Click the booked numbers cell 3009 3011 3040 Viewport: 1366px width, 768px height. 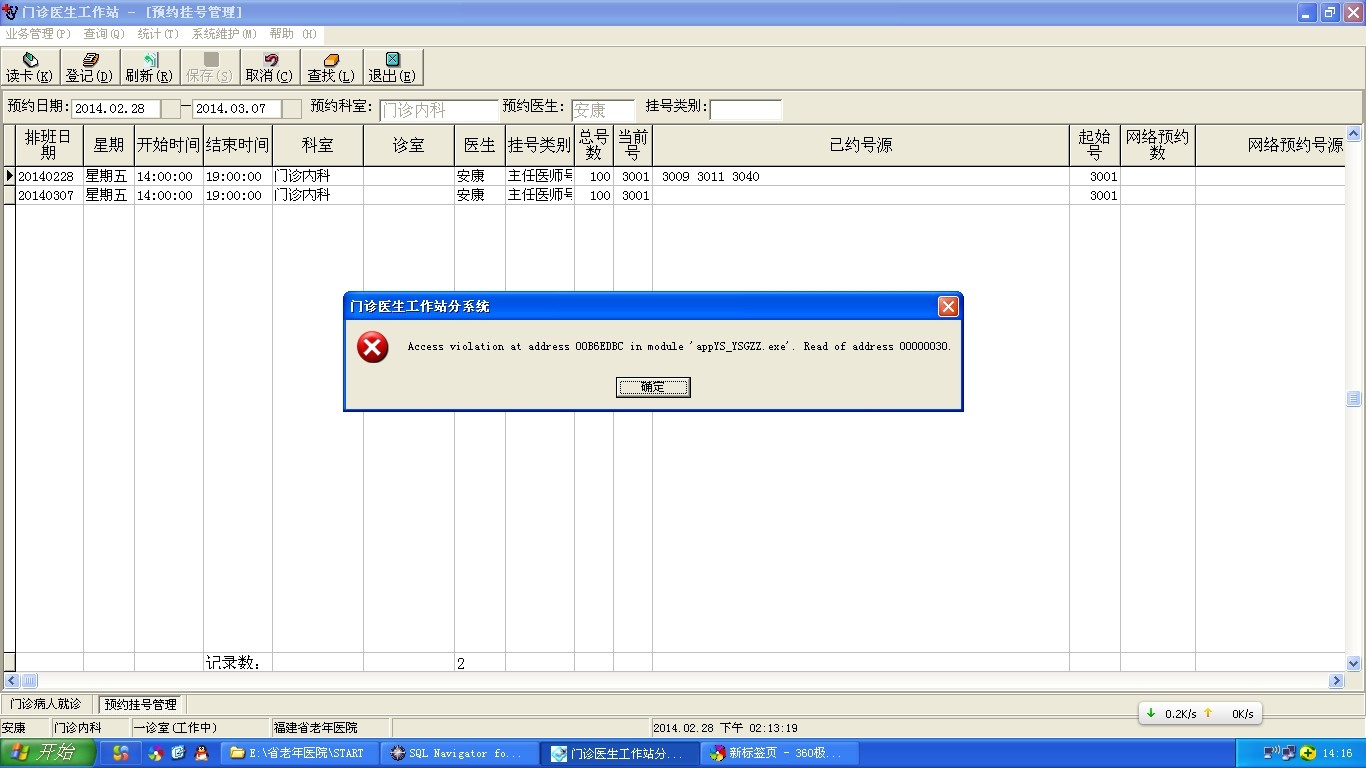(861, 176)
